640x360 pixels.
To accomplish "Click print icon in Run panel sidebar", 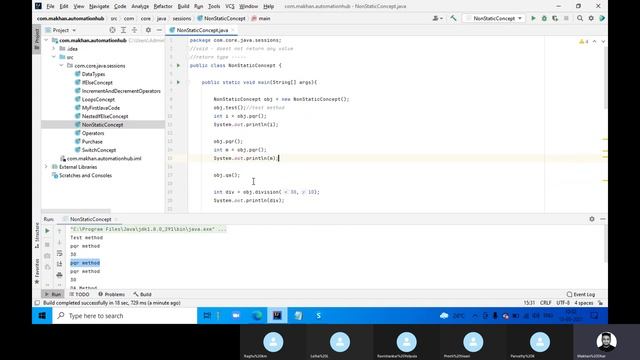I will [59, 275].
